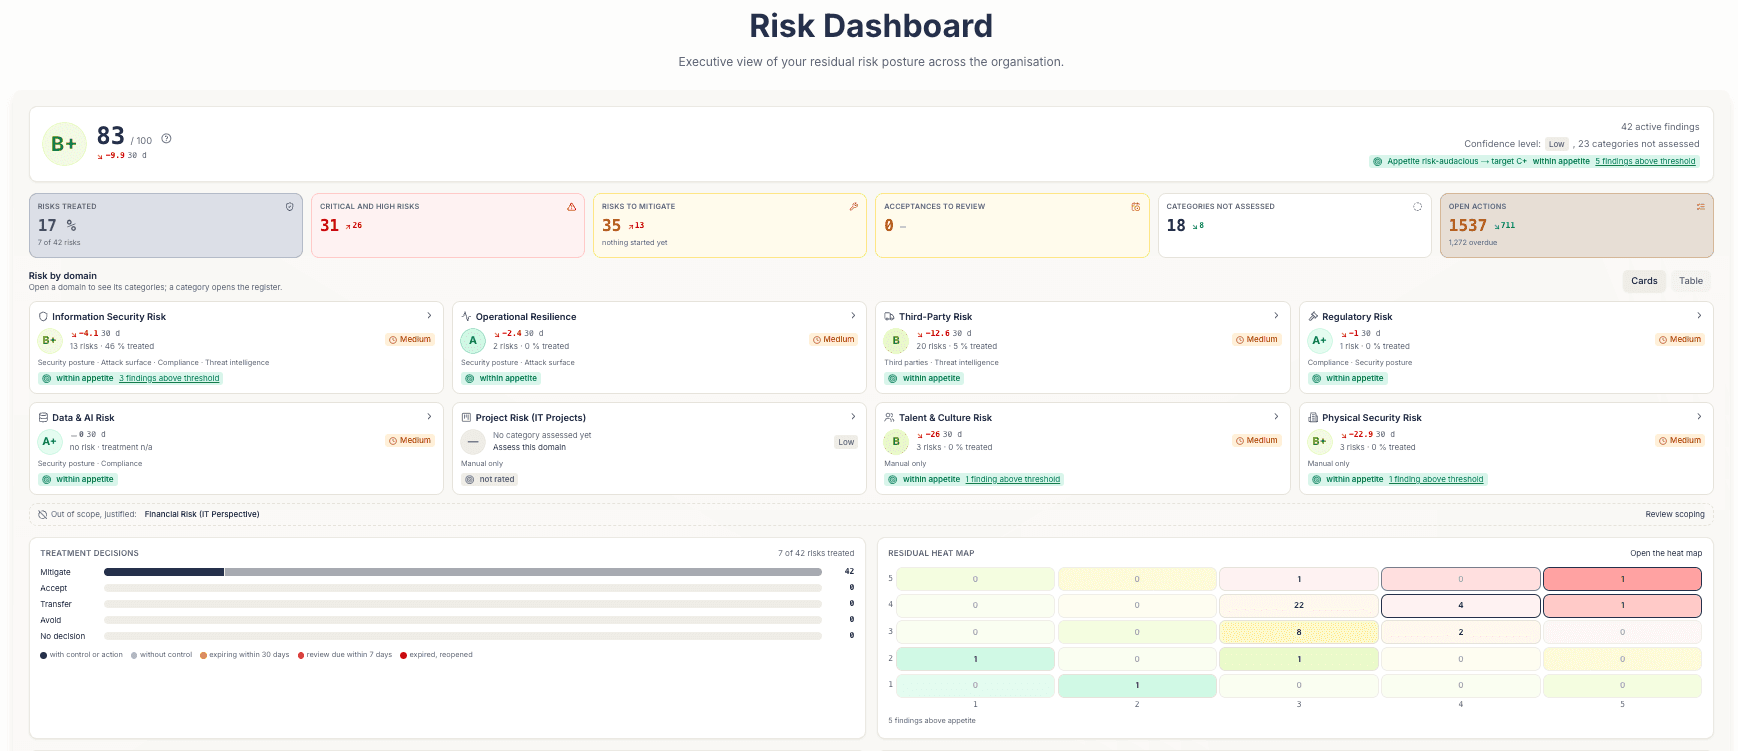
Task: Click the heat map cell showing 4
Action: [1461, 606]
